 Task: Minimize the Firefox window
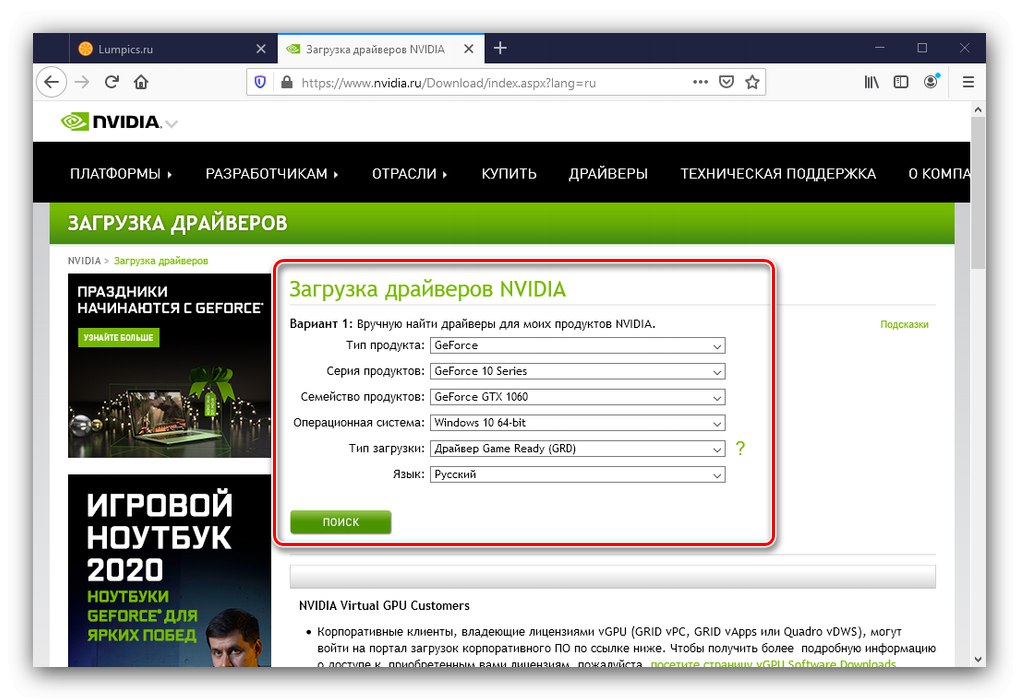(x=879, y=48)
